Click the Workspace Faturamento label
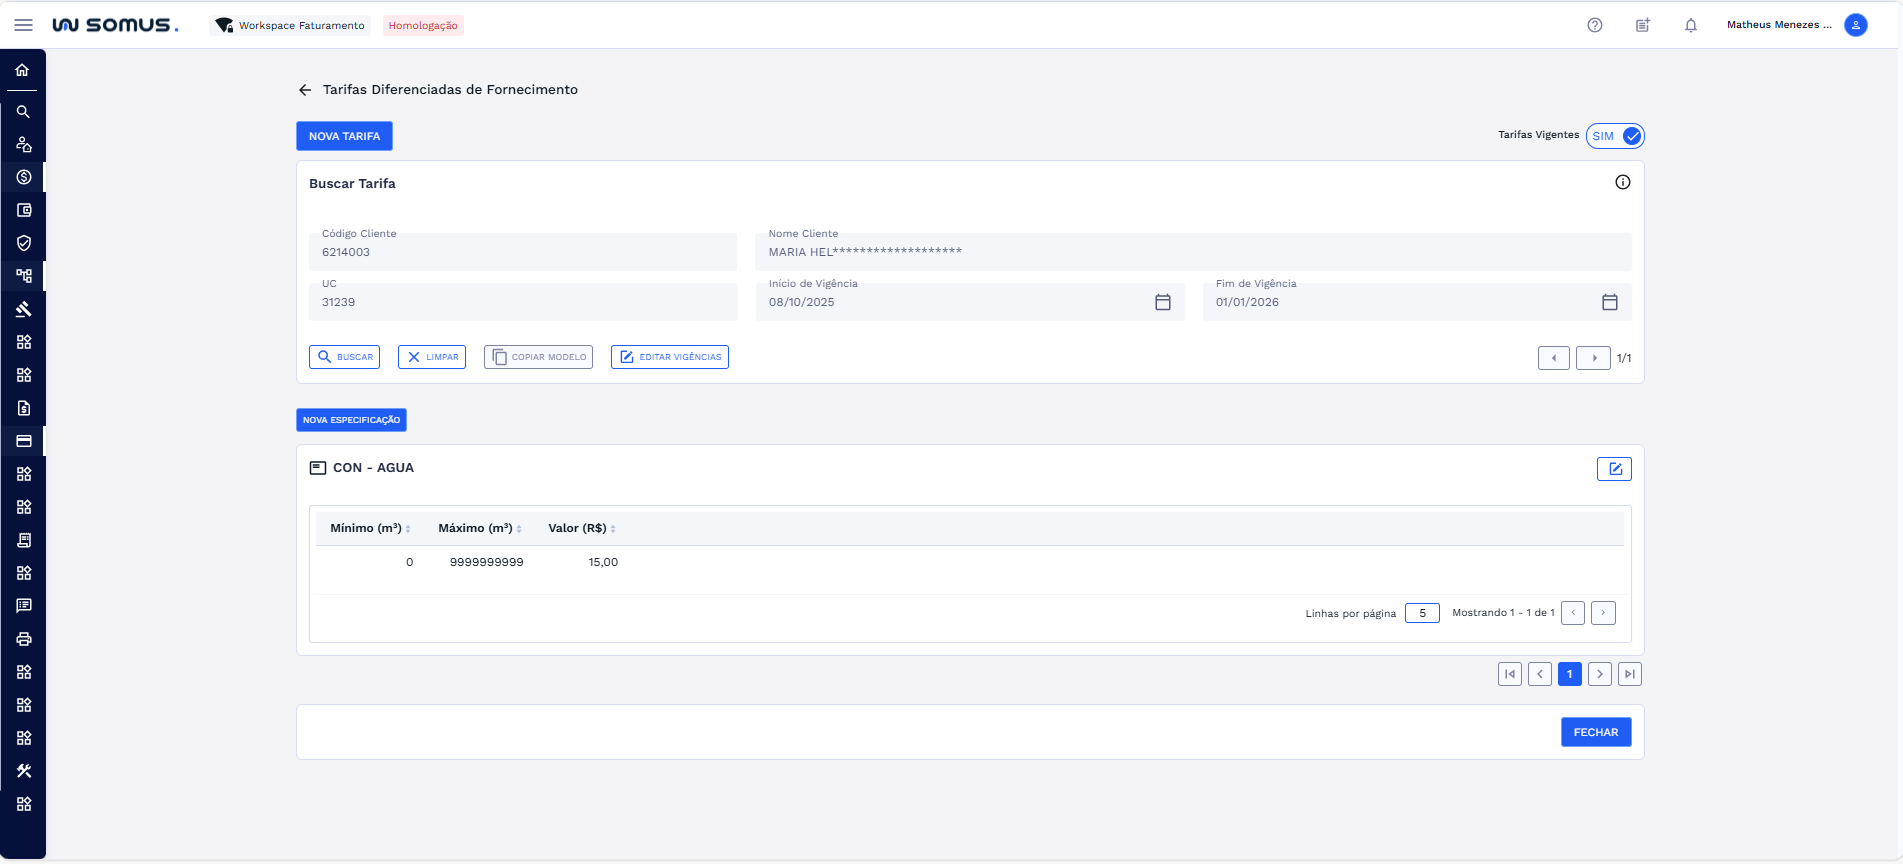 pos(301,26)
